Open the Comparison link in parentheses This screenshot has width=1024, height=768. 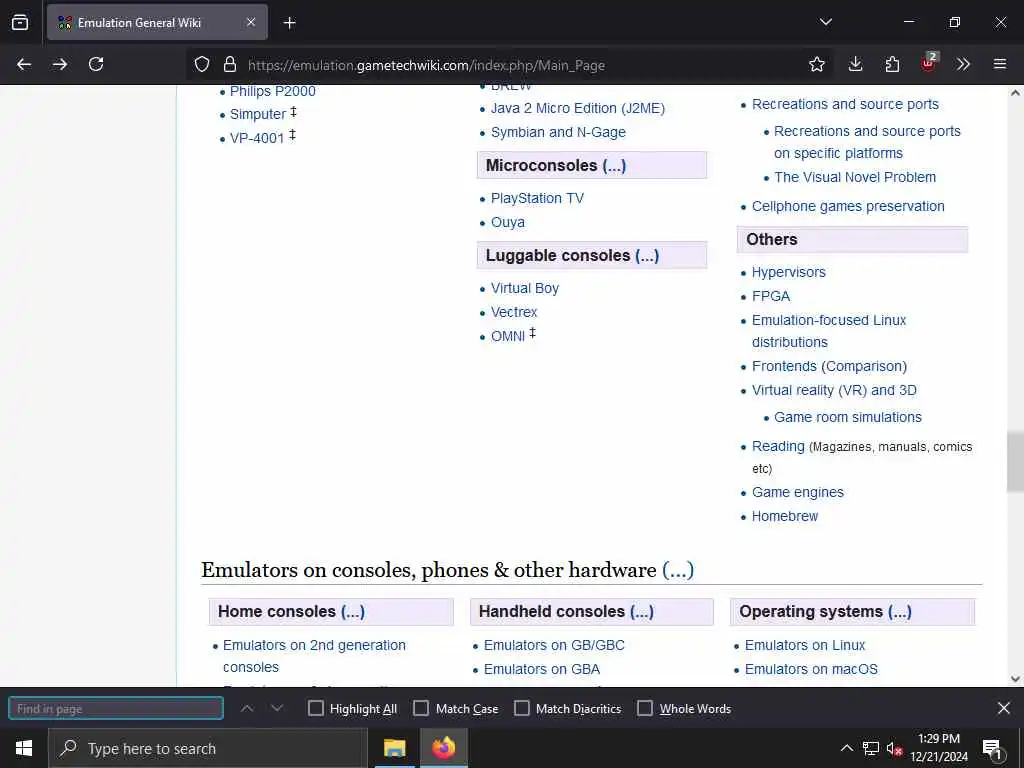pos(864,366)
